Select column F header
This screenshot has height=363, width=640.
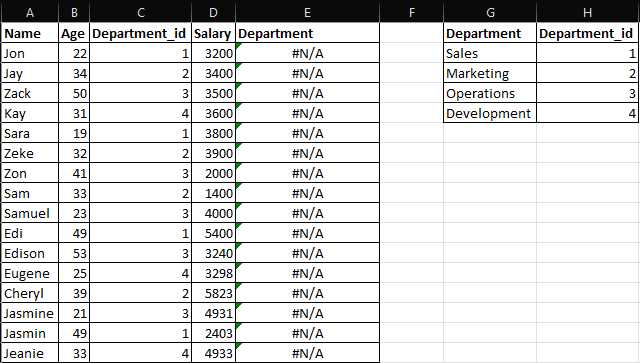[411, 13]
